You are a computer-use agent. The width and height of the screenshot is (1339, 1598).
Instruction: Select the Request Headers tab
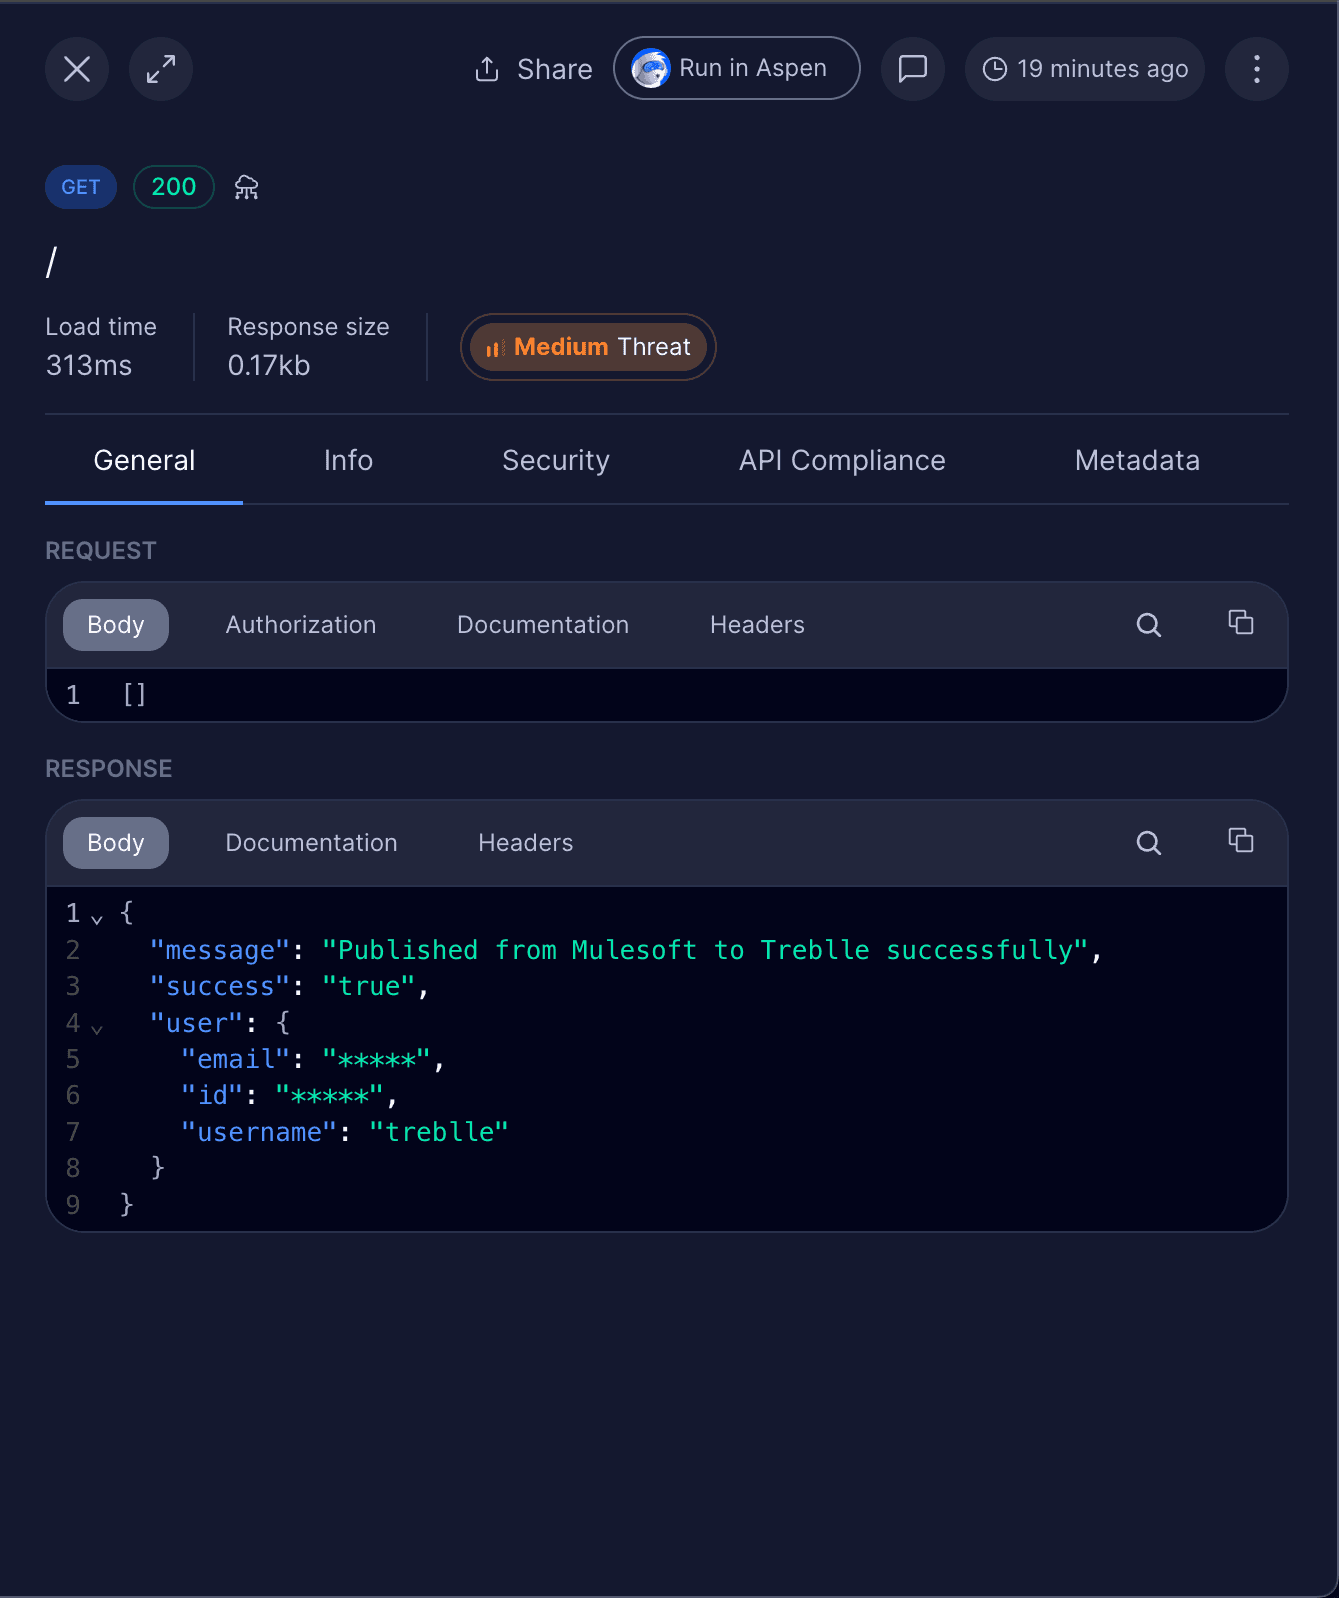(757, 625)
